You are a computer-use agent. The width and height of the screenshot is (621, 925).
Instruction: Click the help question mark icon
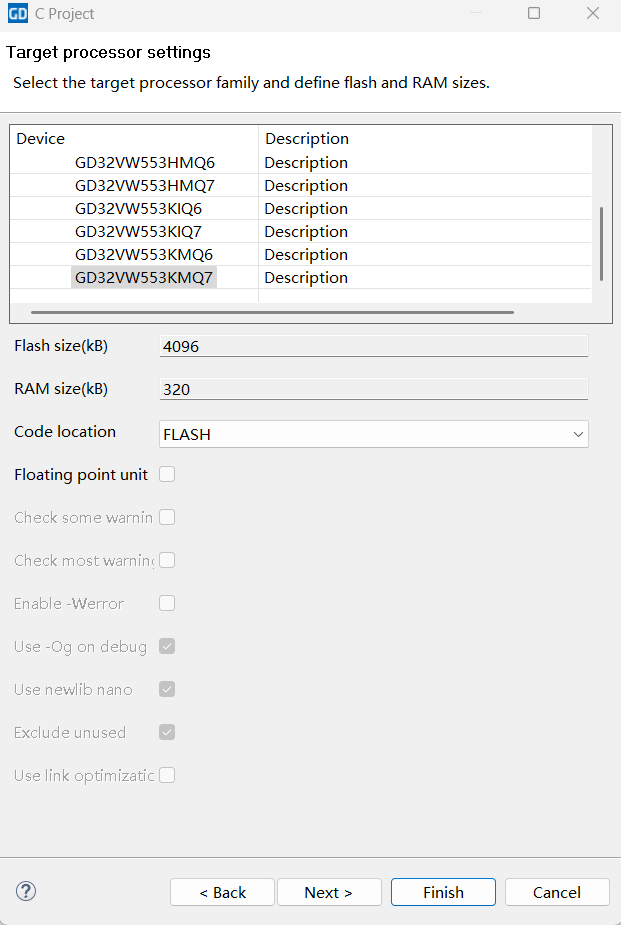click(26, 891)
